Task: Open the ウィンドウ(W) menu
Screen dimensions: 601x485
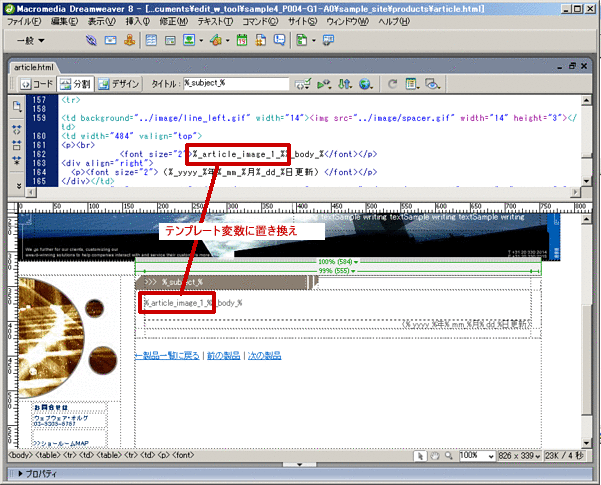Action: click(x=348, y=21)
